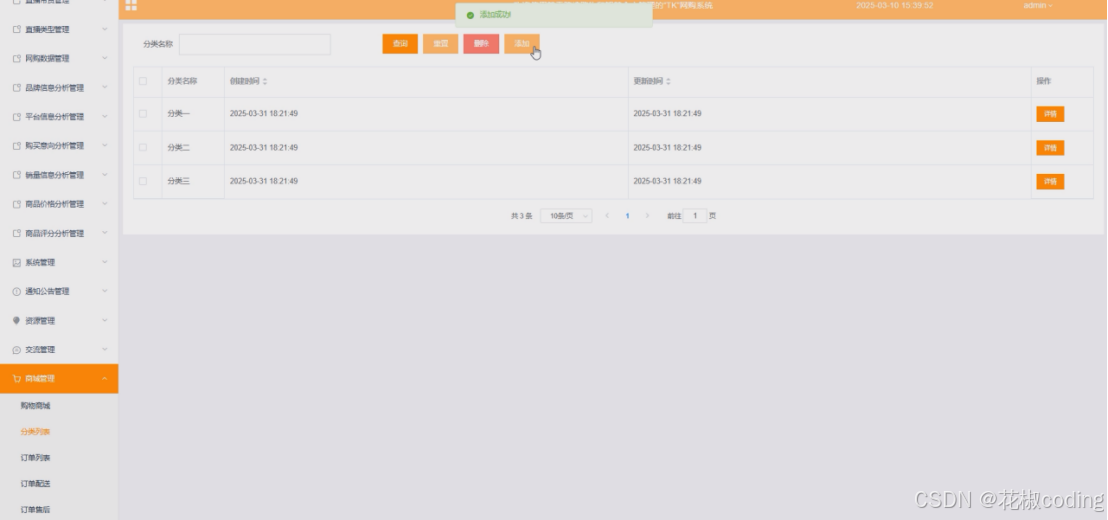Check the box for row 分类一
The width and height of the screenshot is (1108, 520).
143,114
